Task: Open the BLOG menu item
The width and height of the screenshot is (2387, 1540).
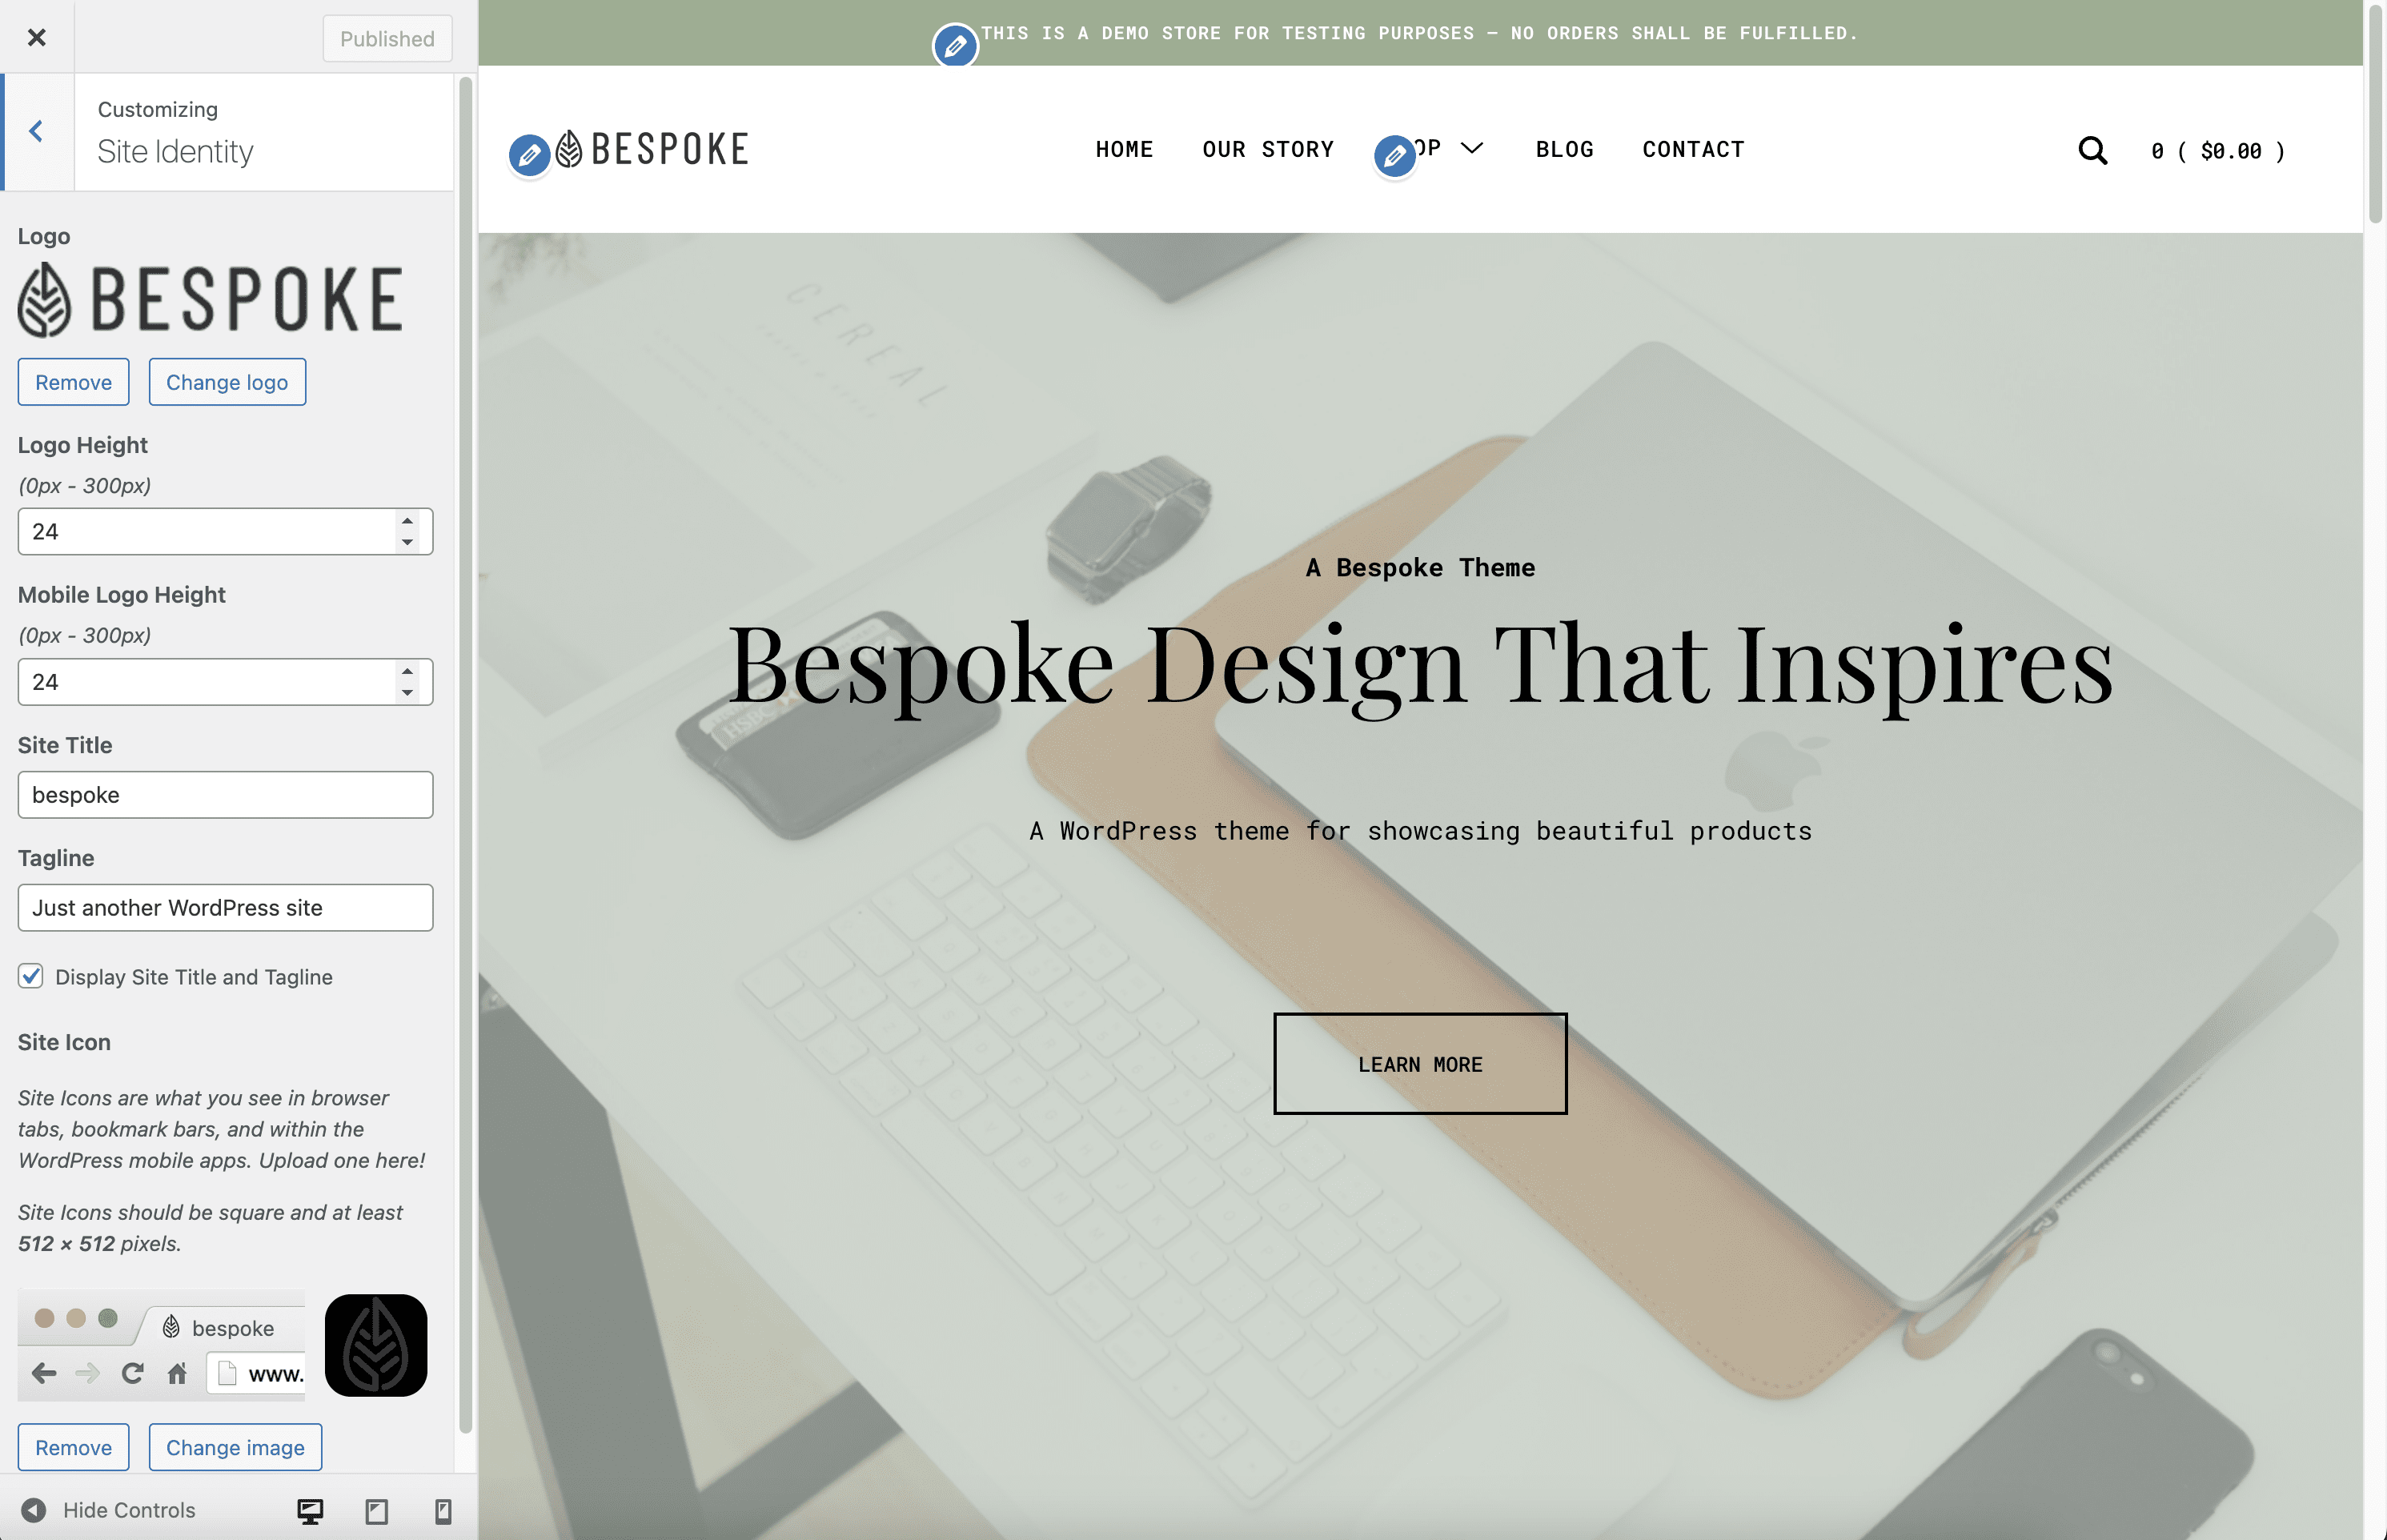Action: (x=1564, y=149)
